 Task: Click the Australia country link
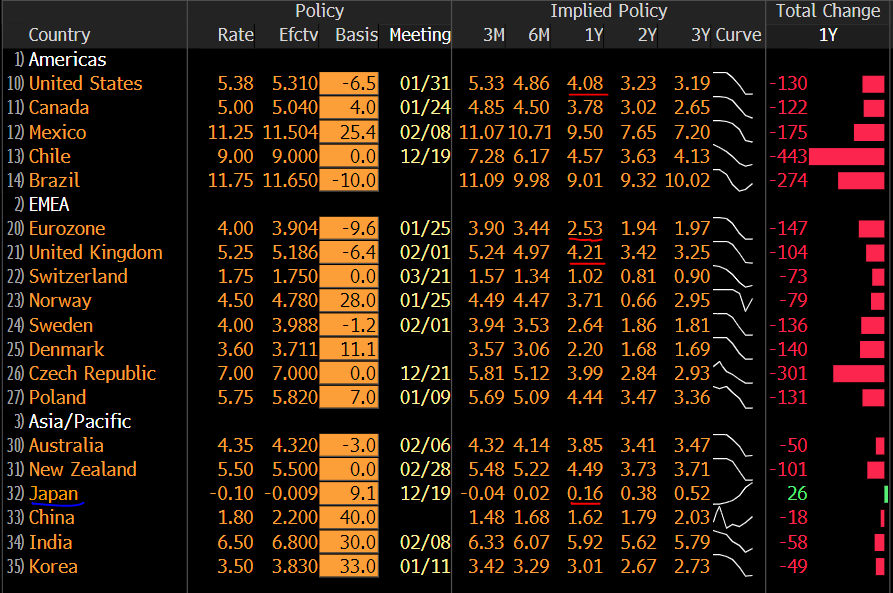[x=66, y=445]
